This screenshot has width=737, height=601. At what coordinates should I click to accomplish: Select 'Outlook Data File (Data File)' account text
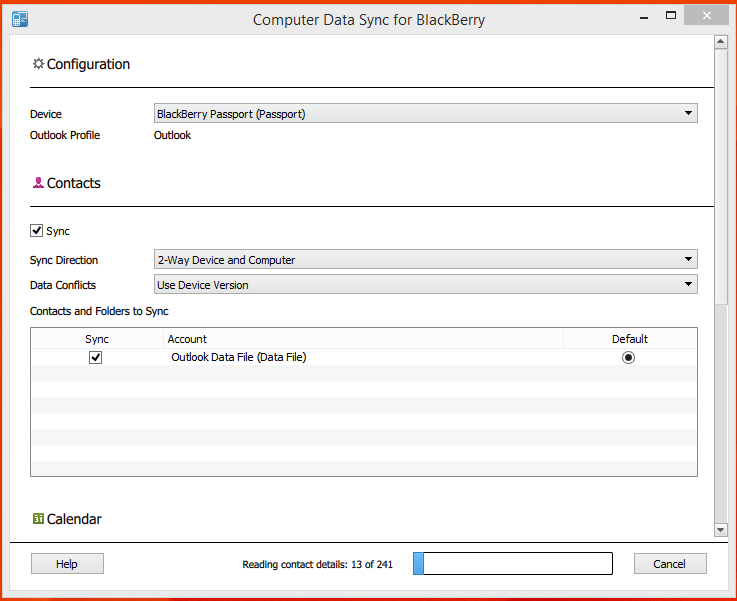(x=239, y=357)
